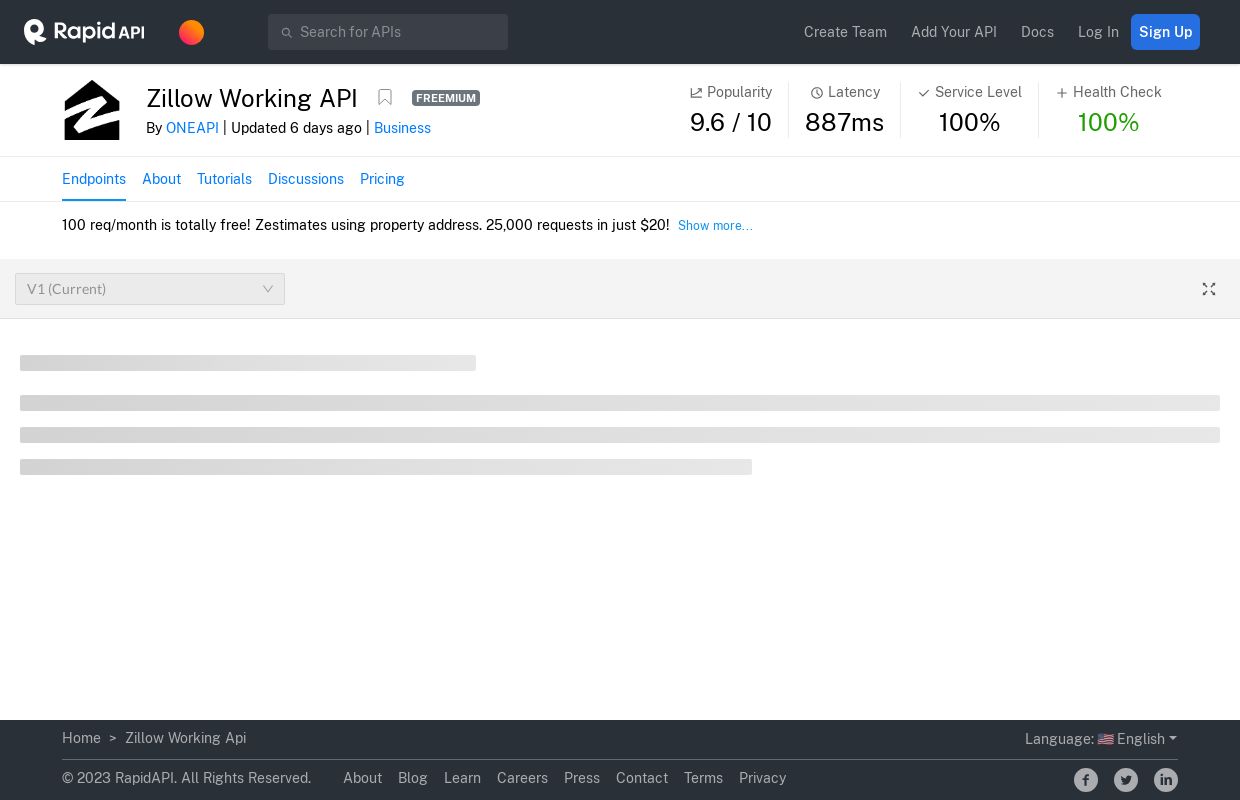
Task: Click the 887ms latency value
Action: point(844,122)
